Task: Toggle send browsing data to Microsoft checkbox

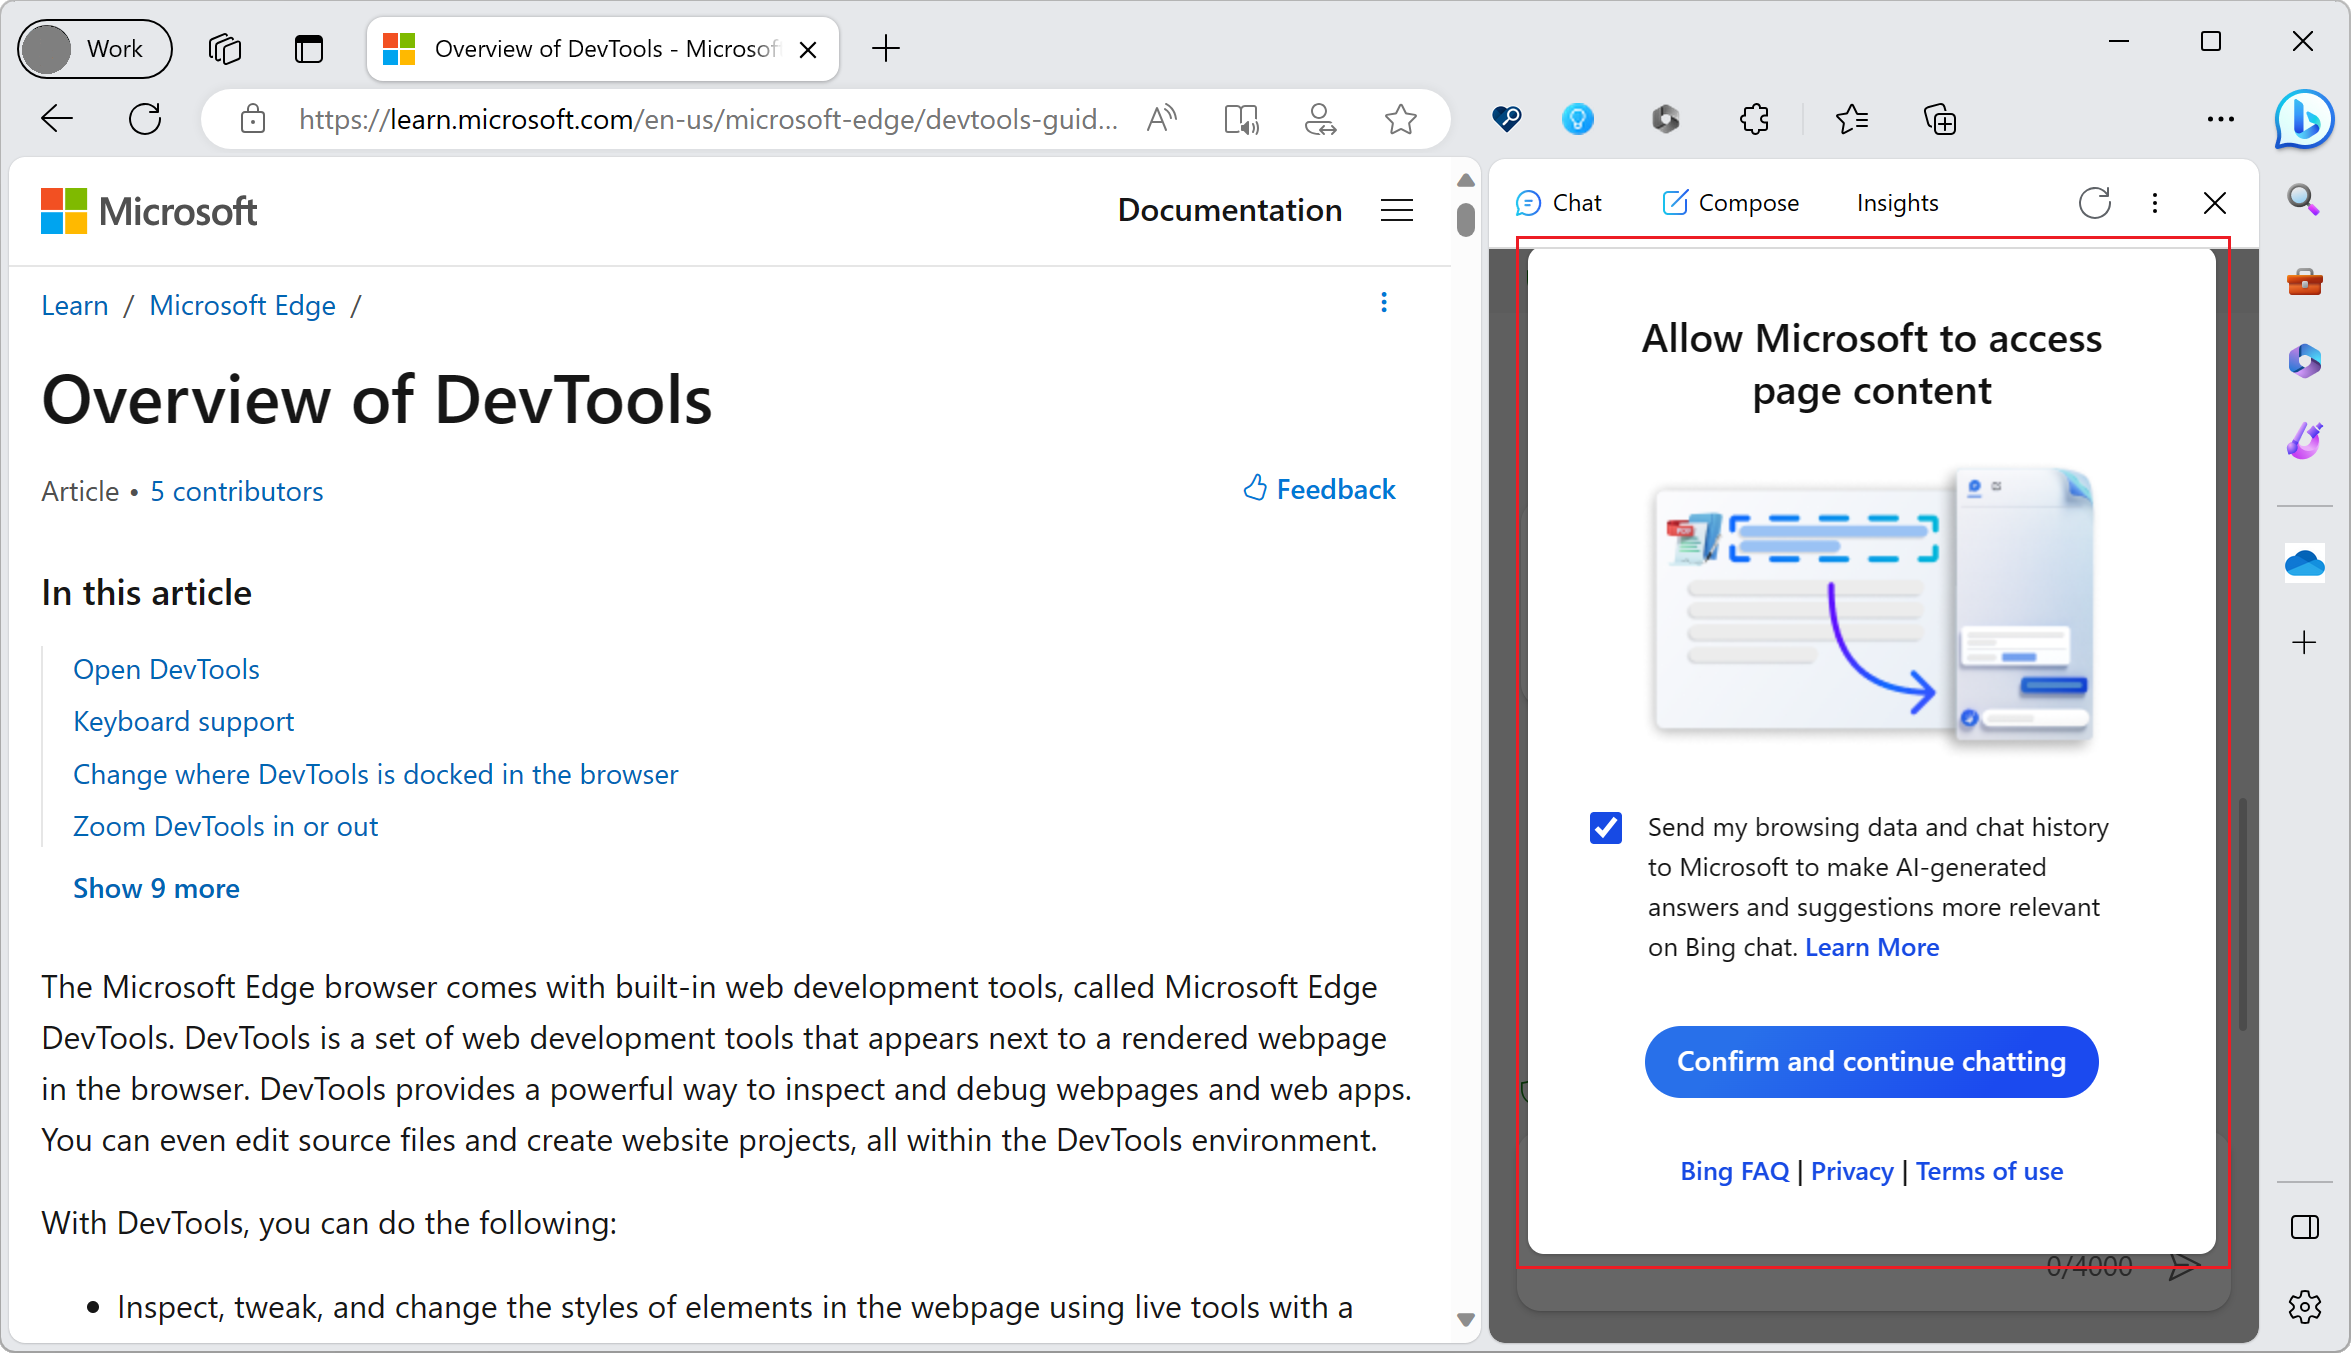Action: (1605, 827)
